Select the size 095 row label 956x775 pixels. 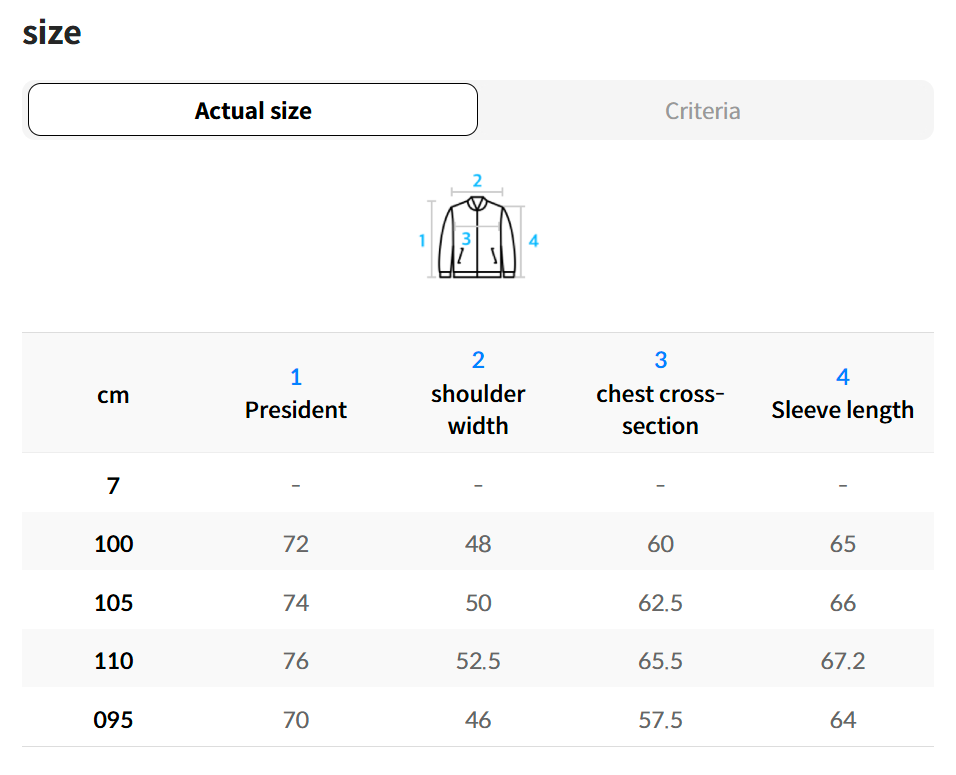point(113,720)
